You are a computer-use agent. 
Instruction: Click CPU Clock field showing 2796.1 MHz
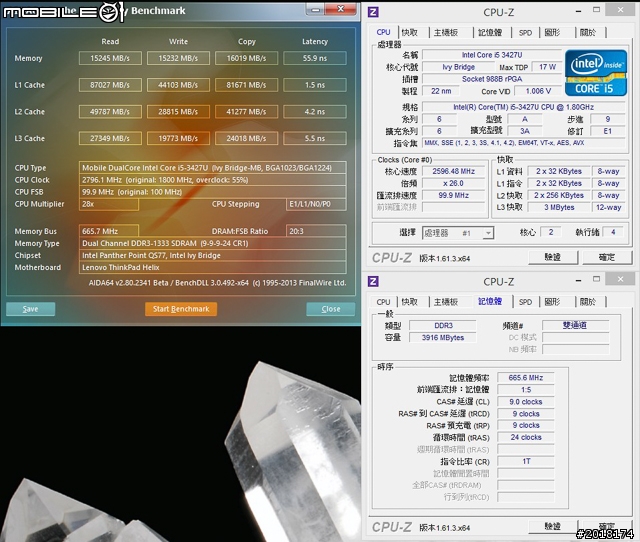pyautogui.click(x=213, y=180)
